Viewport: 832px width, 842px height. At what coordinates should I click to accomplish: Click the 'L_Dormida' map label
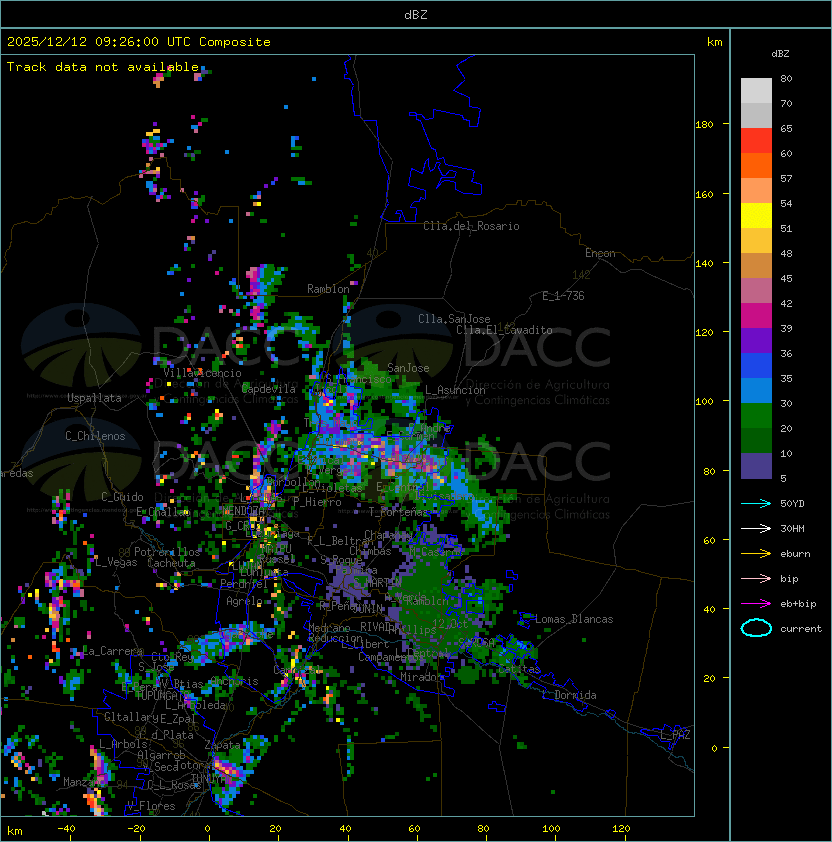(569, 695)
